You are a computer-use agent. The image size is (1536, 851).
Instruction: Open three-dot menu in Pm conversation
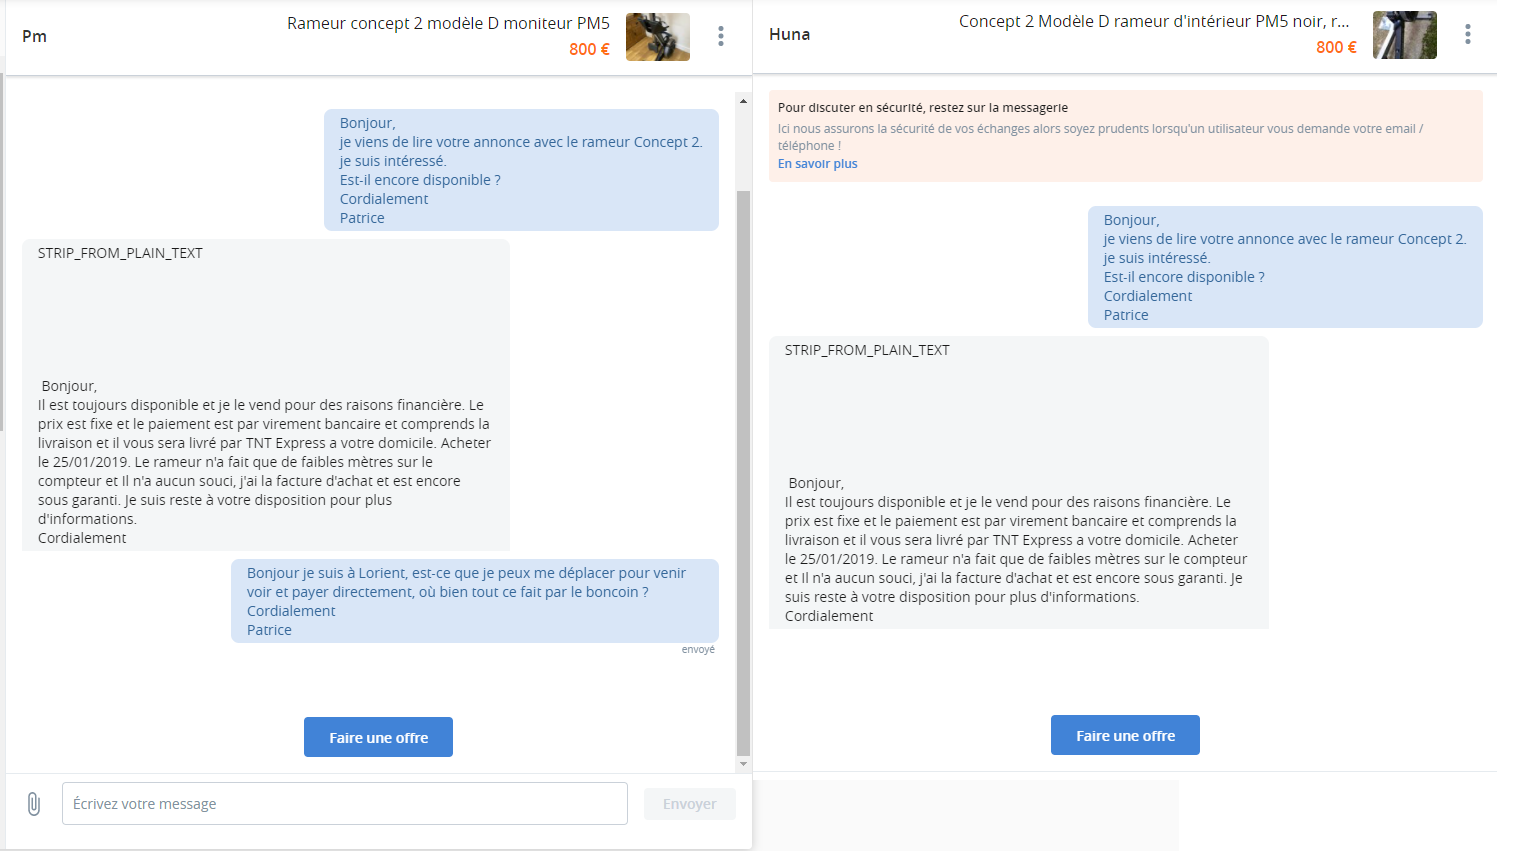720,37
